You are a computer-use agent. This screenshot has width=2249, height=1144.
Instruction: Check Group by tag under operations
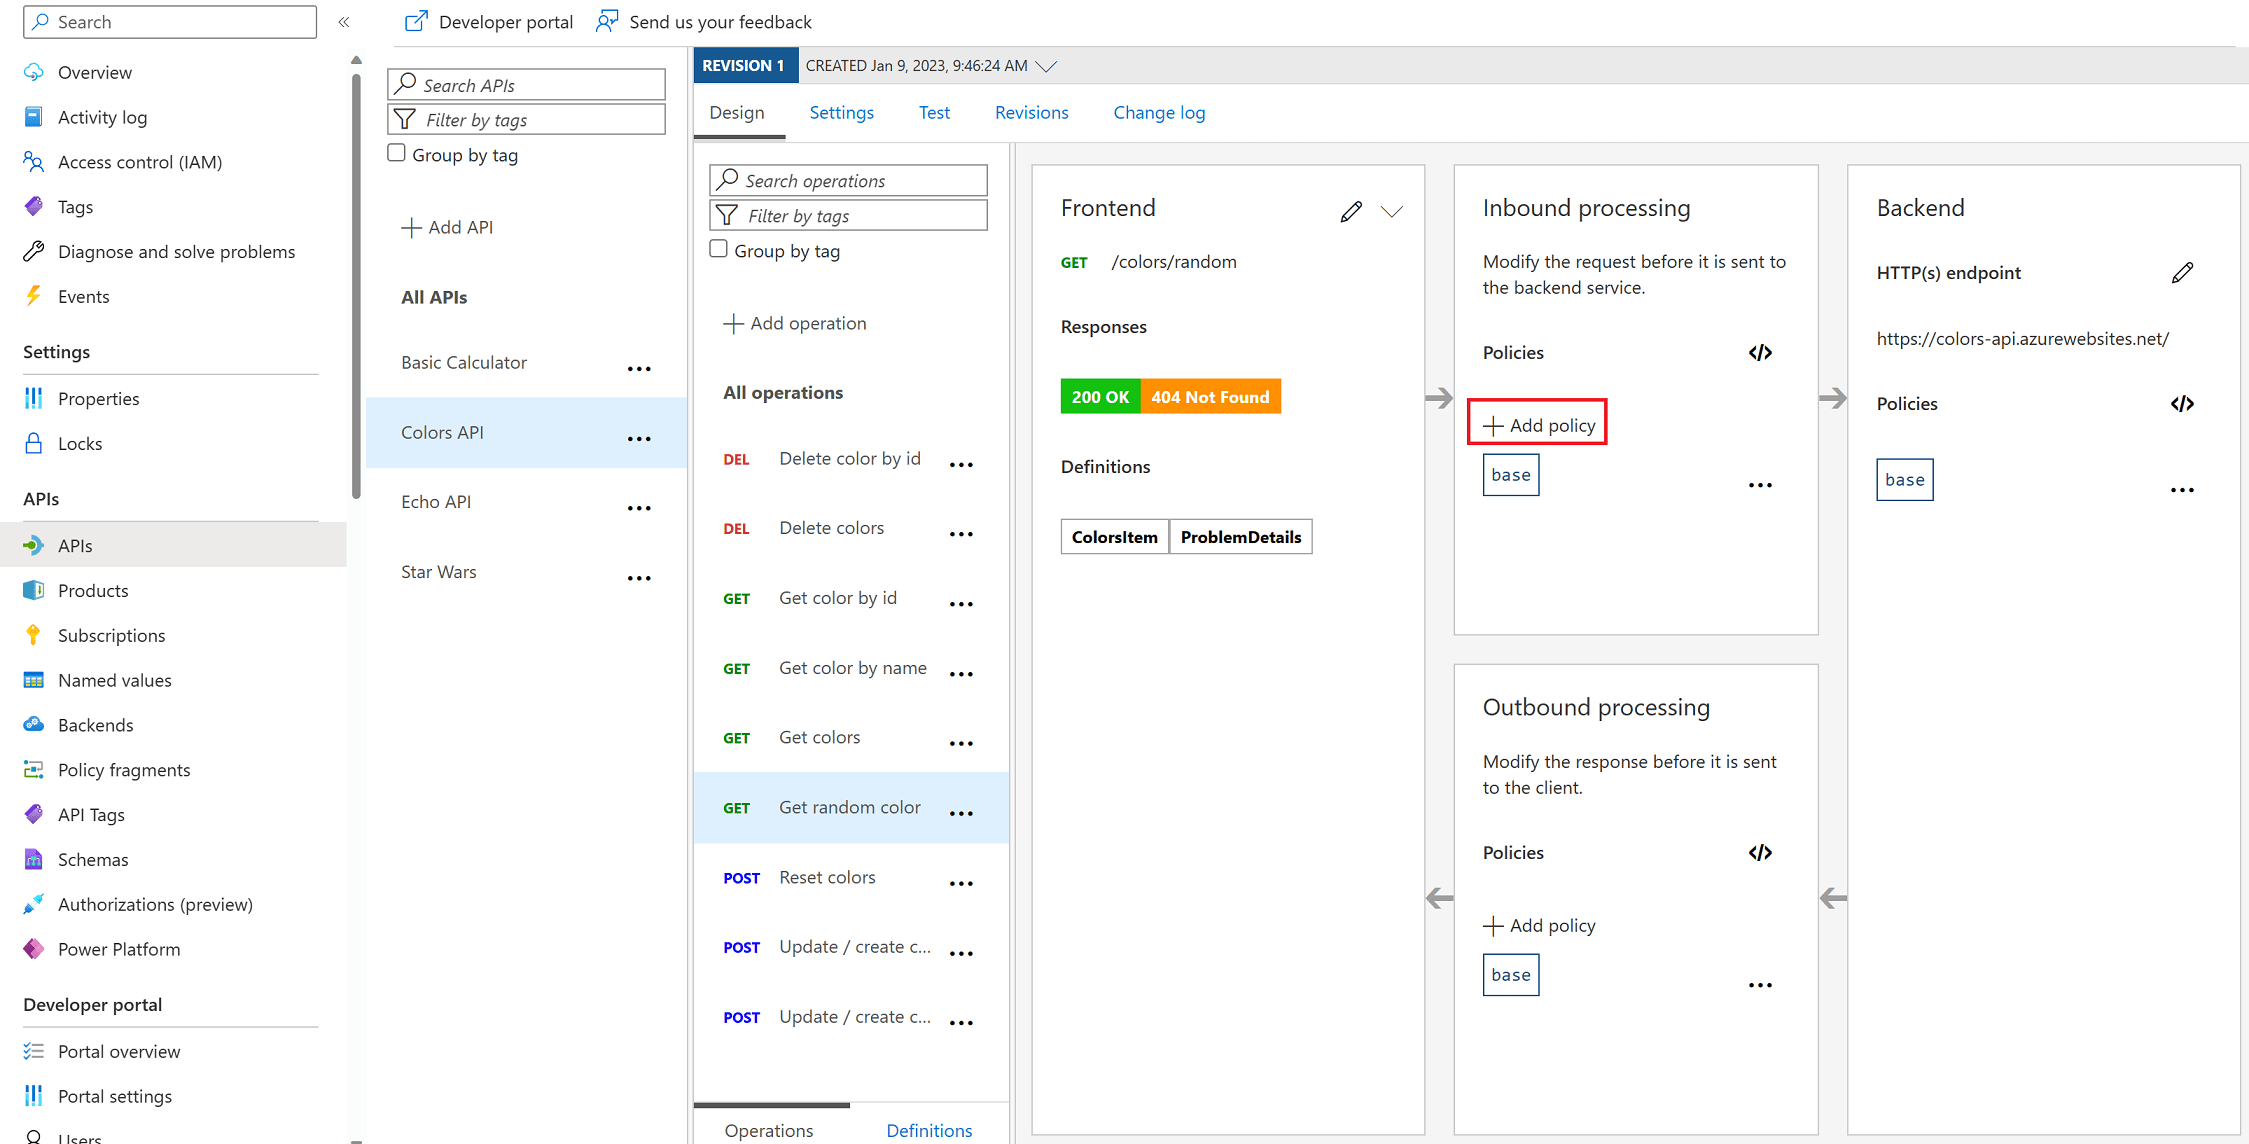click(x=719, y=249)
